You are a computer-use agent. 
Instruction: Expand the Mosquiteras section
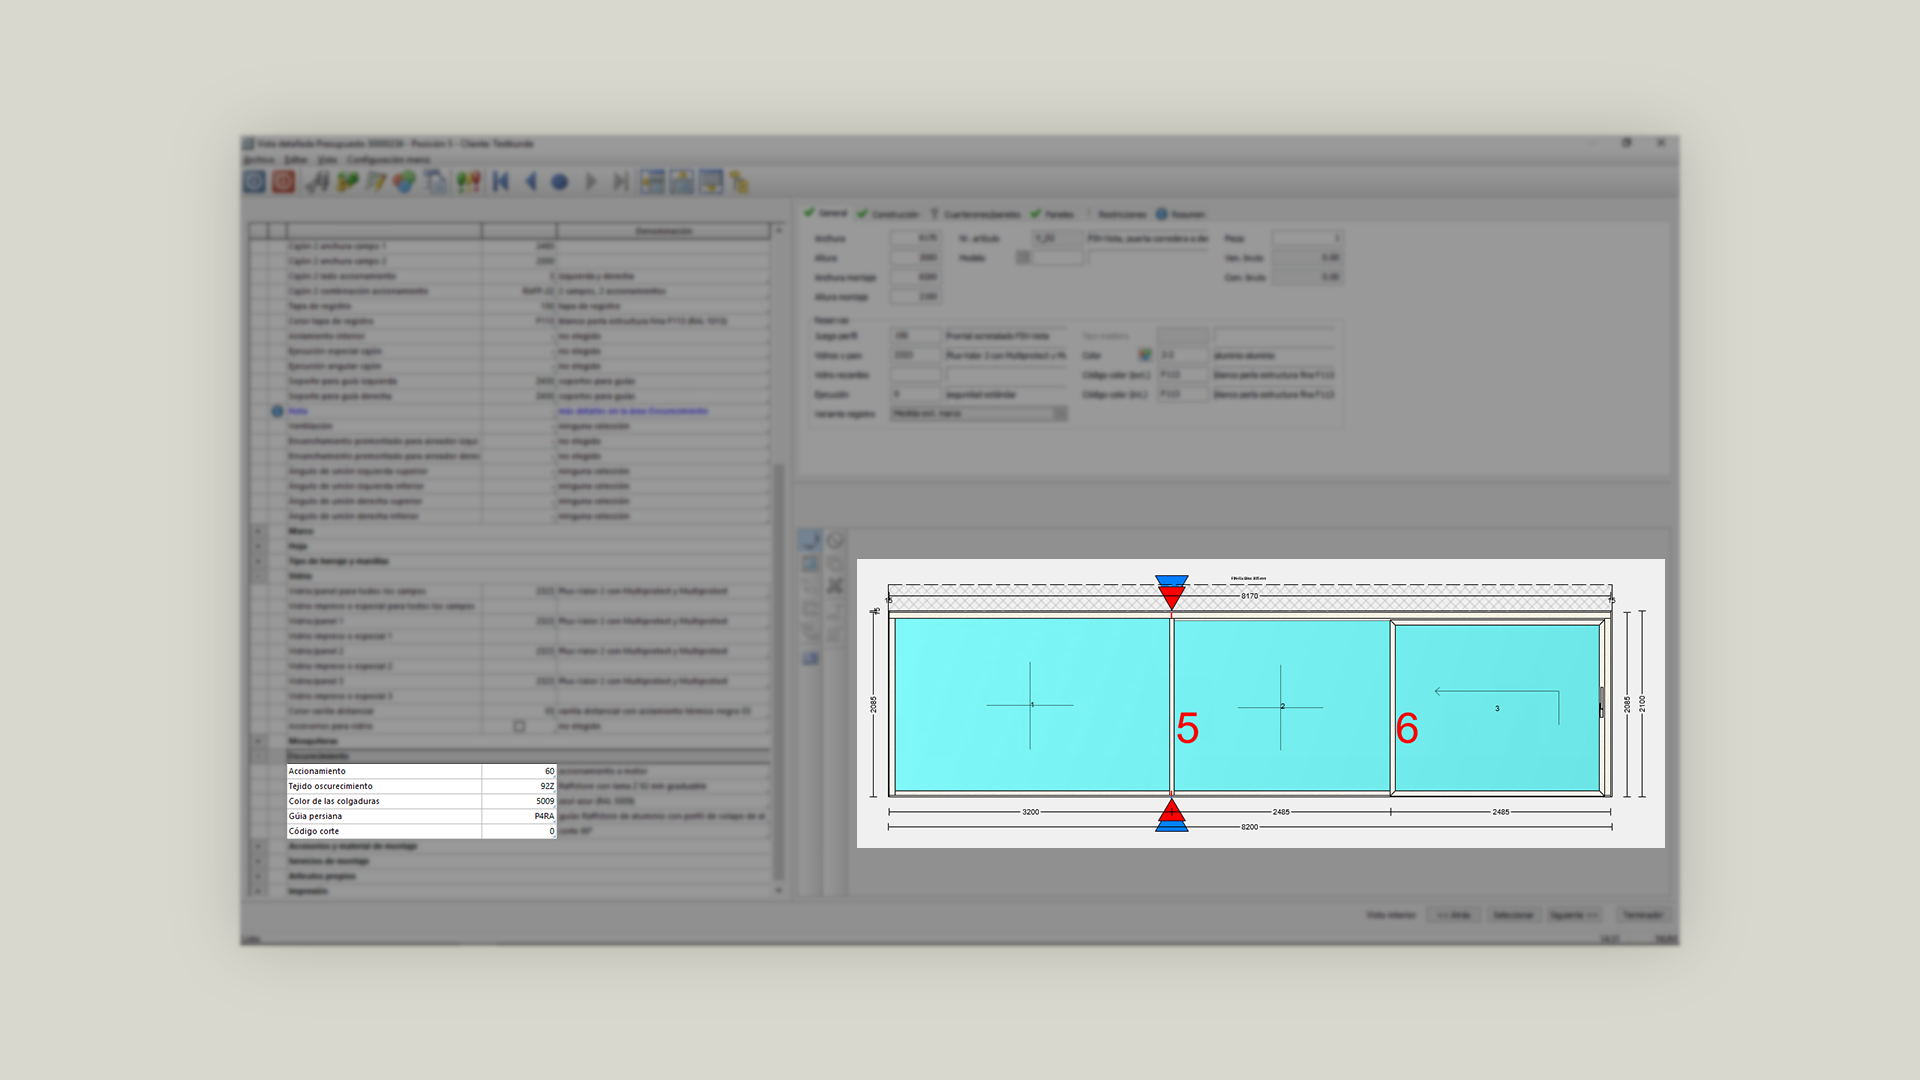click(258, 741)
